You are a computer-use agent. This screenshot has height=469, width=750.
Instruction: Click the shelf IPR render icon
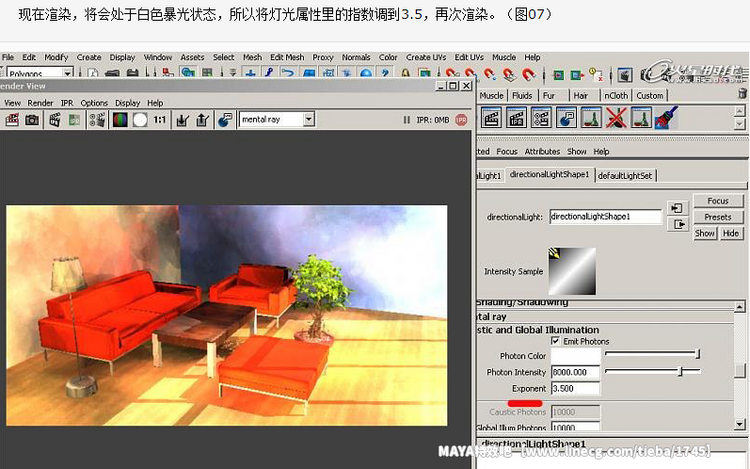pos(516,118)
